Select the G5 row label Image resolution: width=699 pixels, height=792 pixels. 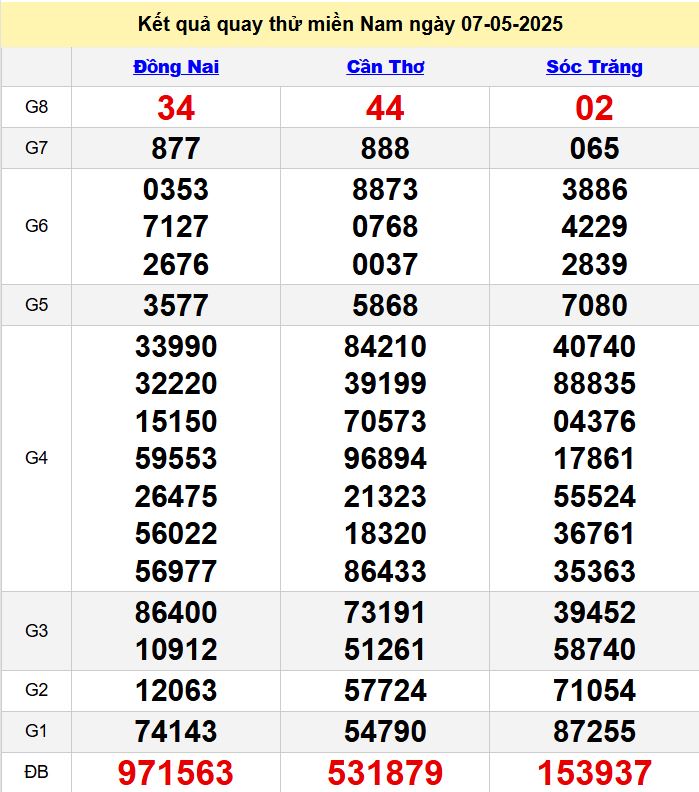[x=36, y=305]
